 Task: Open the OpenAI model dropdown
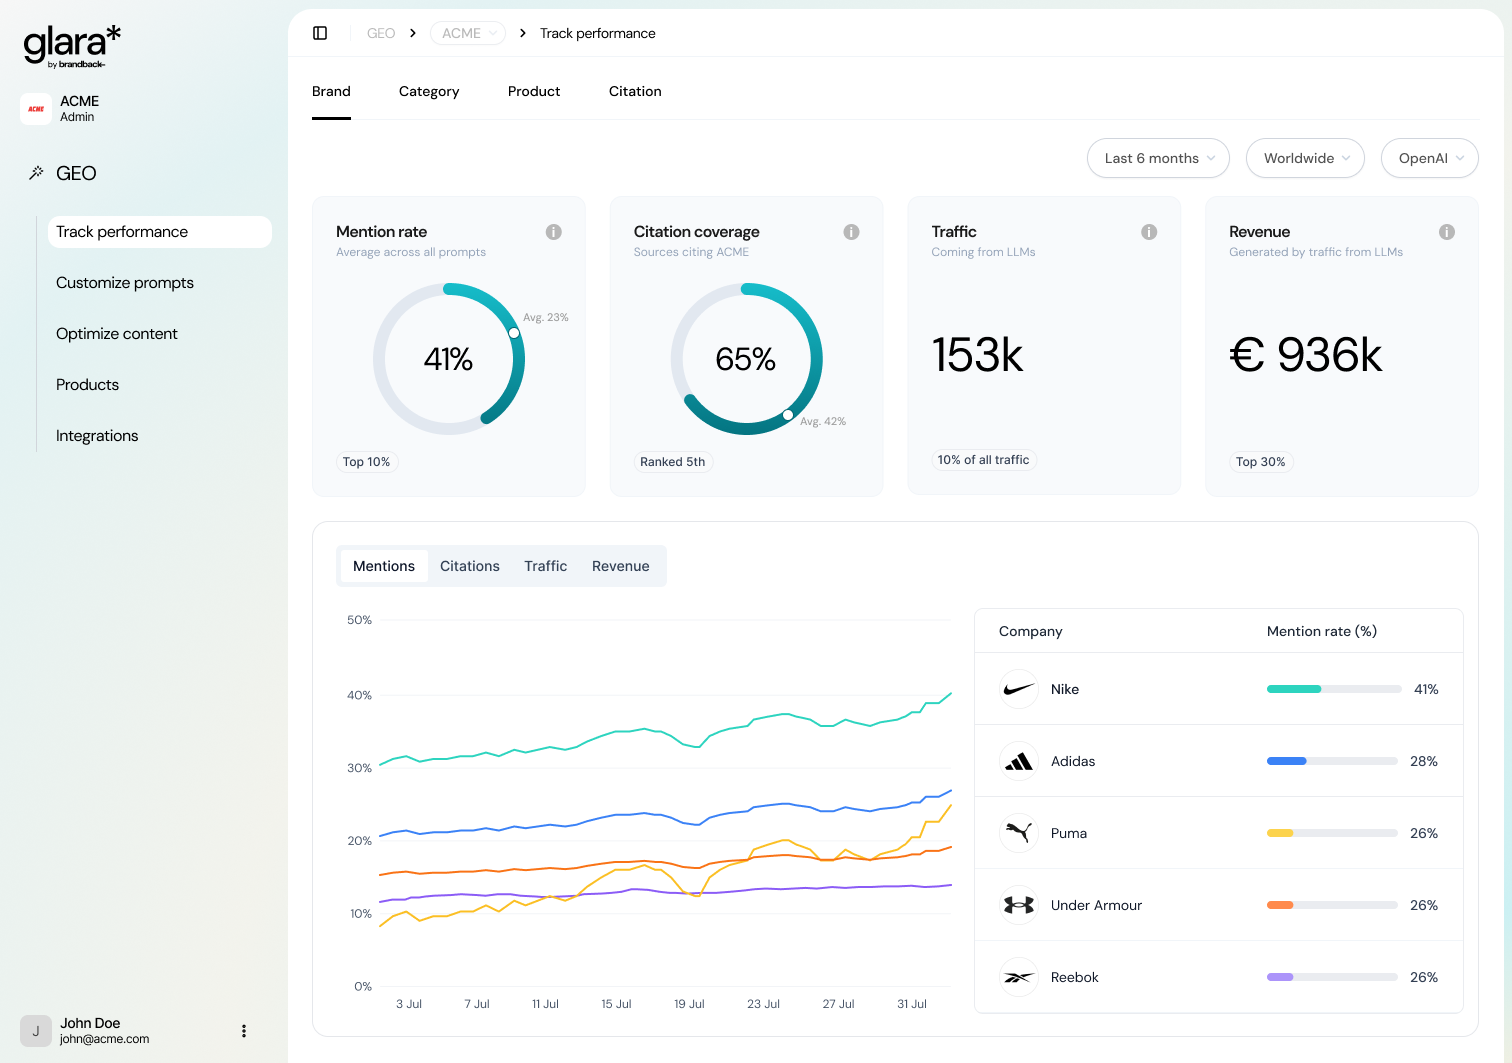(1430, 158)
